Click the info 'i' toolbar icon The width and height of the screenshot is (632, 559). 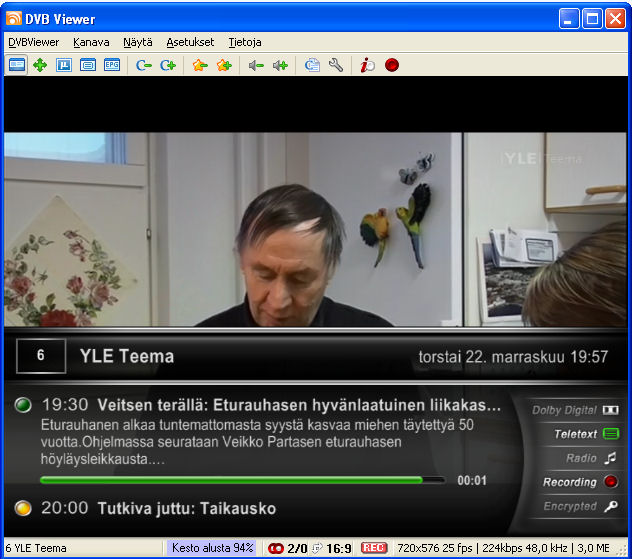(368, 65)
